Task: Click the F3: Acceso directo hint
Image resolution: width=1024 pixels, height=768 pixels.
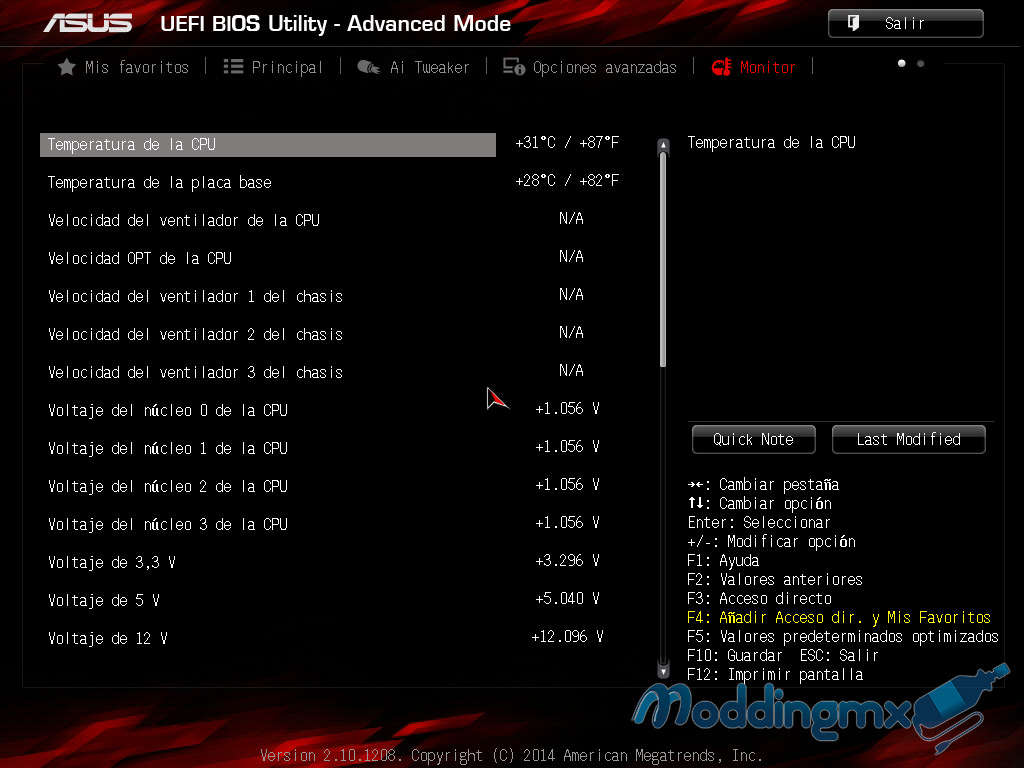Action: pos(760,598)
